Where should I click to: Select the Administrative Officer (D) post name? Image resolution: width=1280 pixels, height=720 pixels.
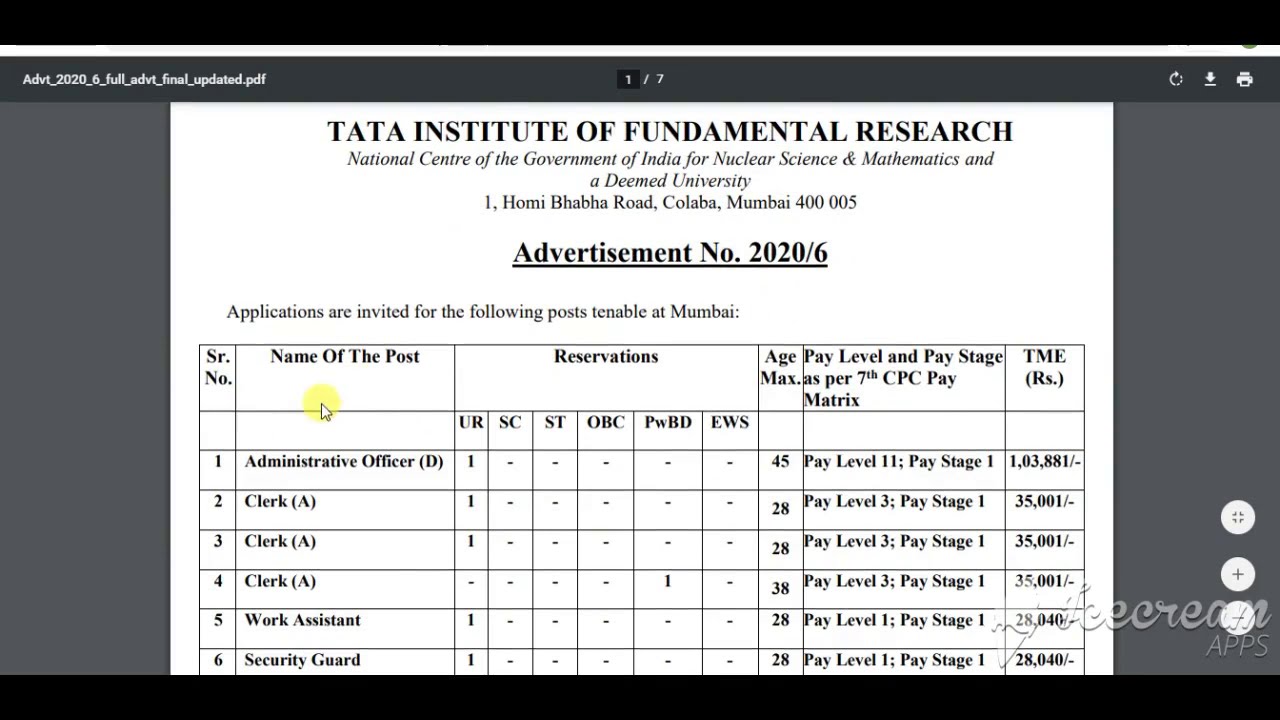(344, 461)
